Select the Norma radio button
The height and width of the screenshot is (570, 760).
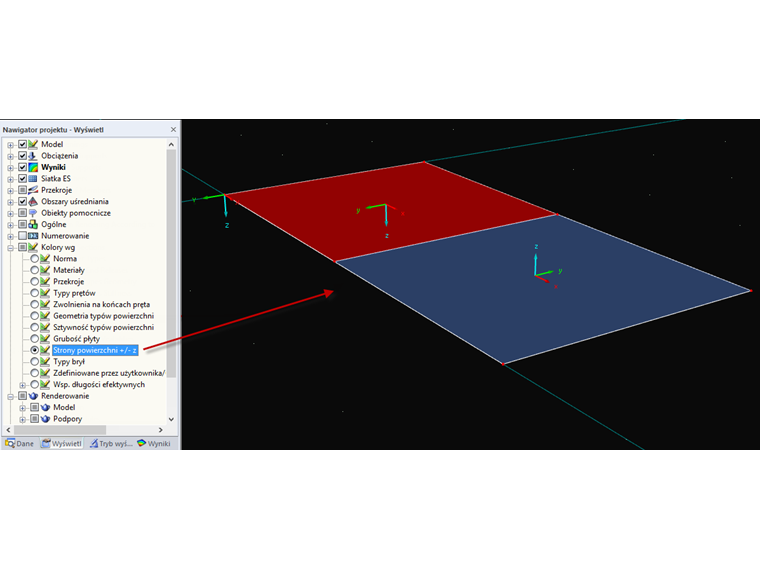point(34,259)
